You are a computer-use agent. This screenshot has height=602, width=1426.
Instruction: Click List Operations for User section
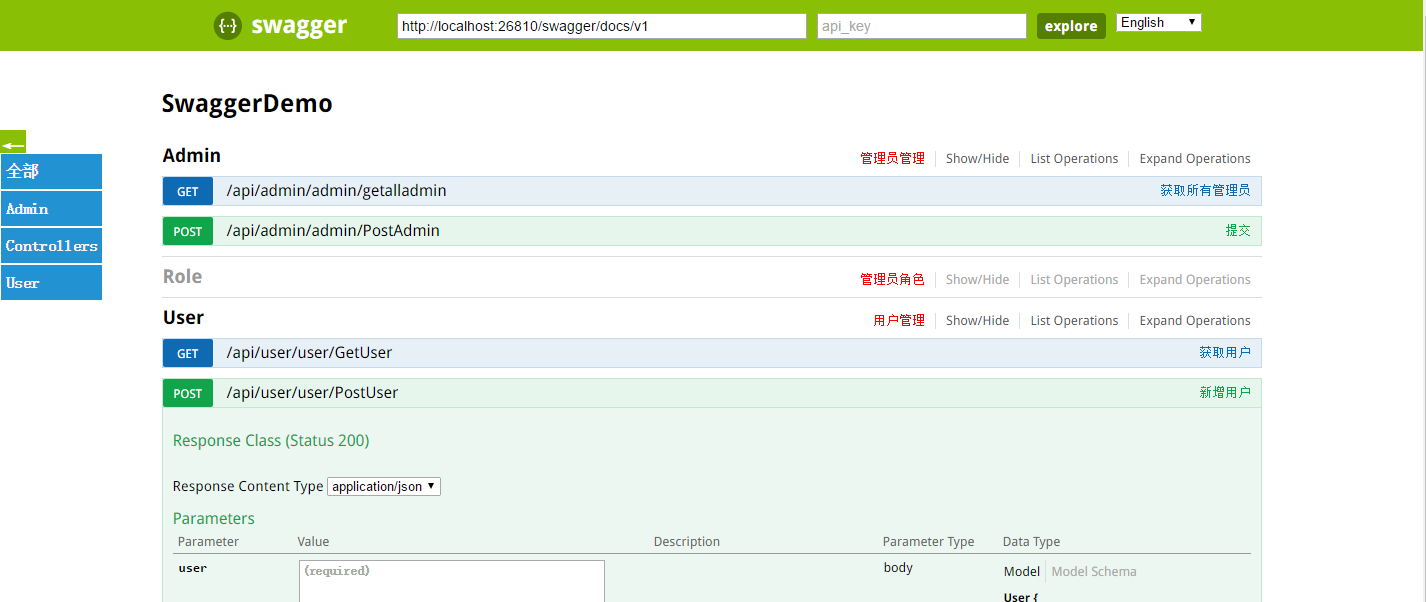[x=1074, y=320]
